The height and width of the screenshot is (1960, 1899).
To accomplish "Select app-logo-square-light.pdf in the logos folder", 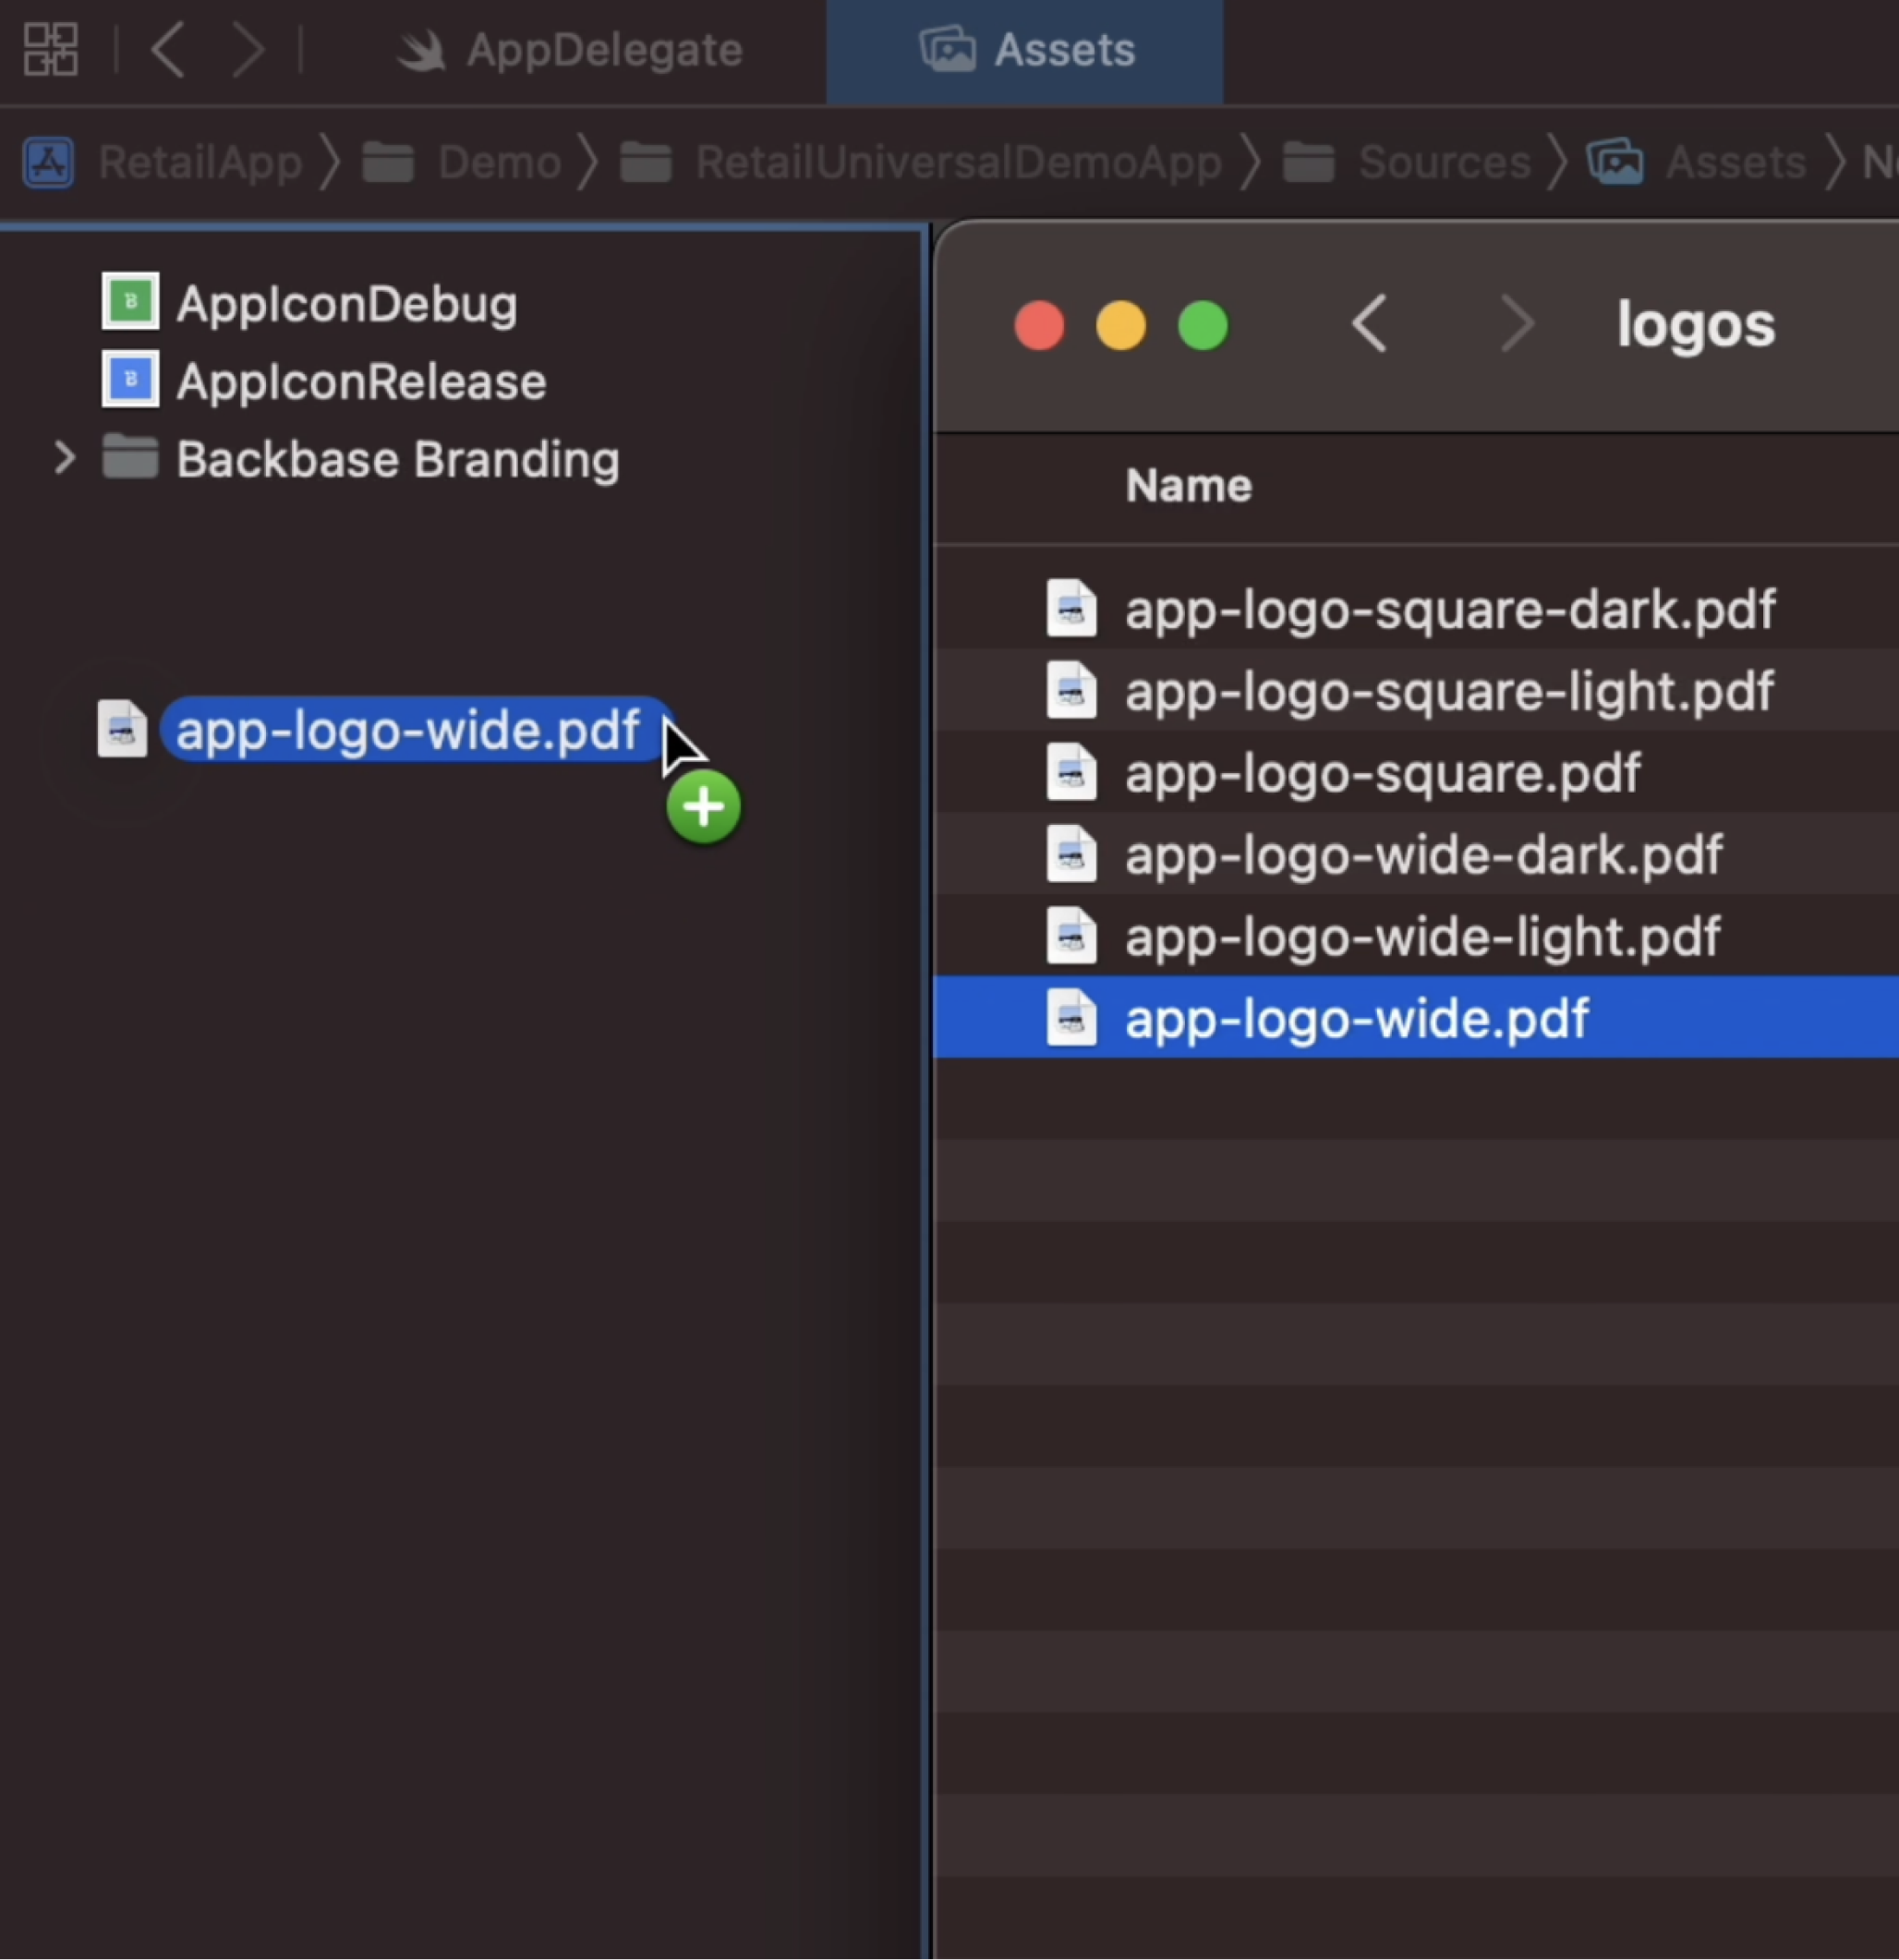I will click(x=1448, y=691).
